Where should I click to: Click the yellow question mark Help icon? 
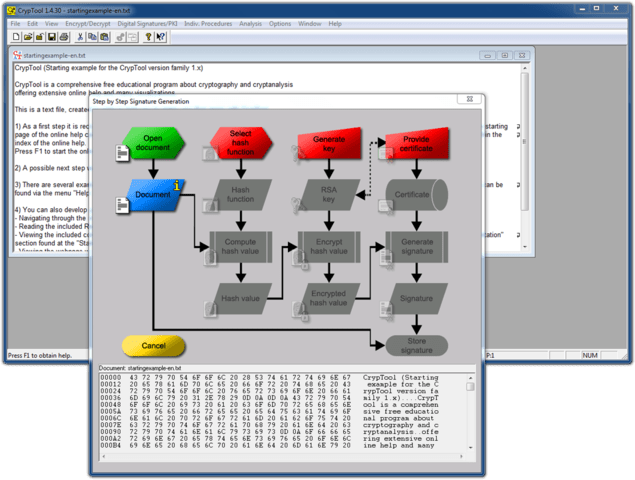[148, 37]
